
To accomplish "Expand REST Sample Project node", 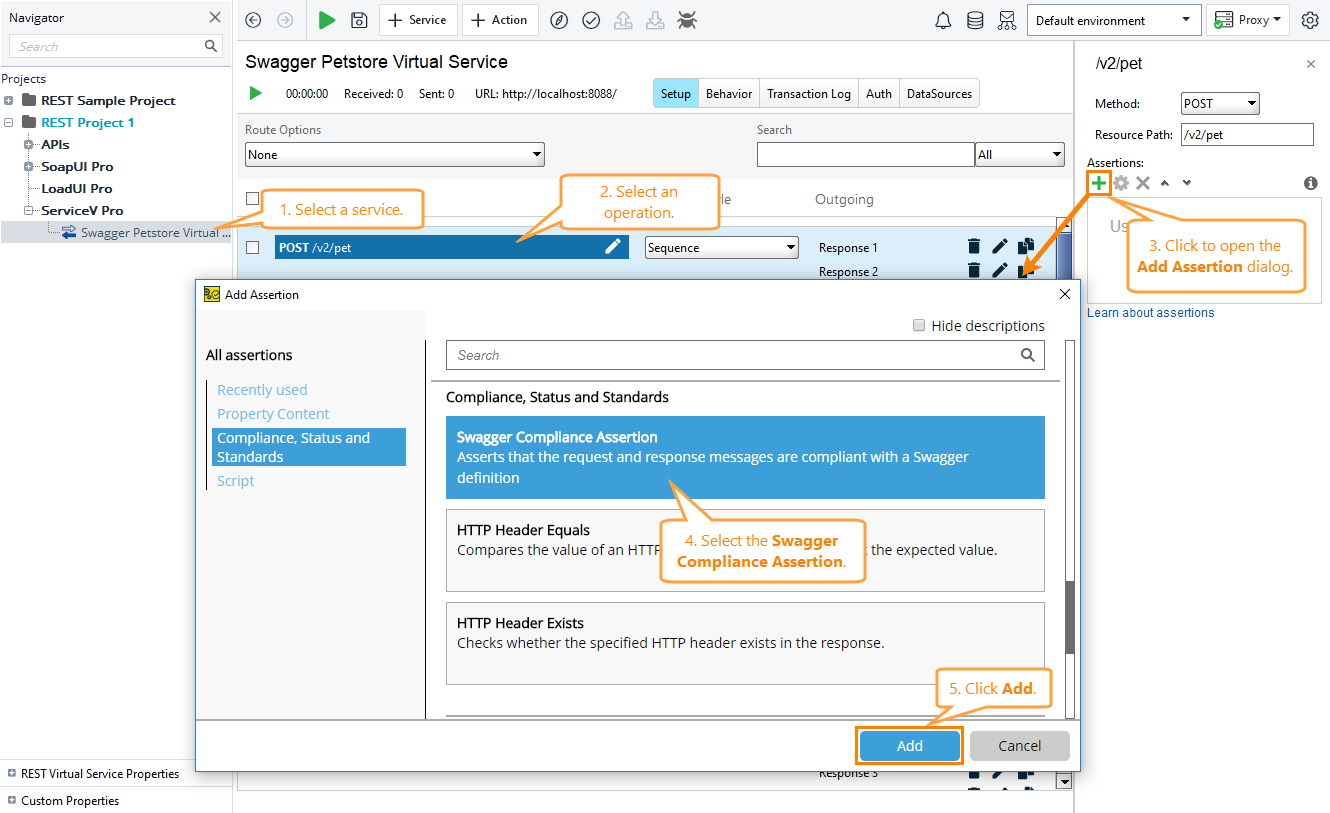I will click(10, 100).
